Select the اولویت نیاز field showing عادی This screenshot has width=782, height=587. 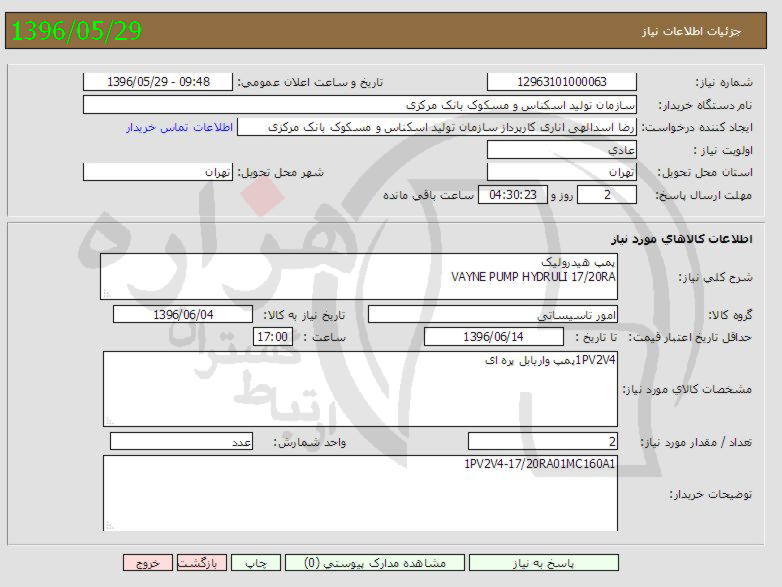(x=561, y=149)
